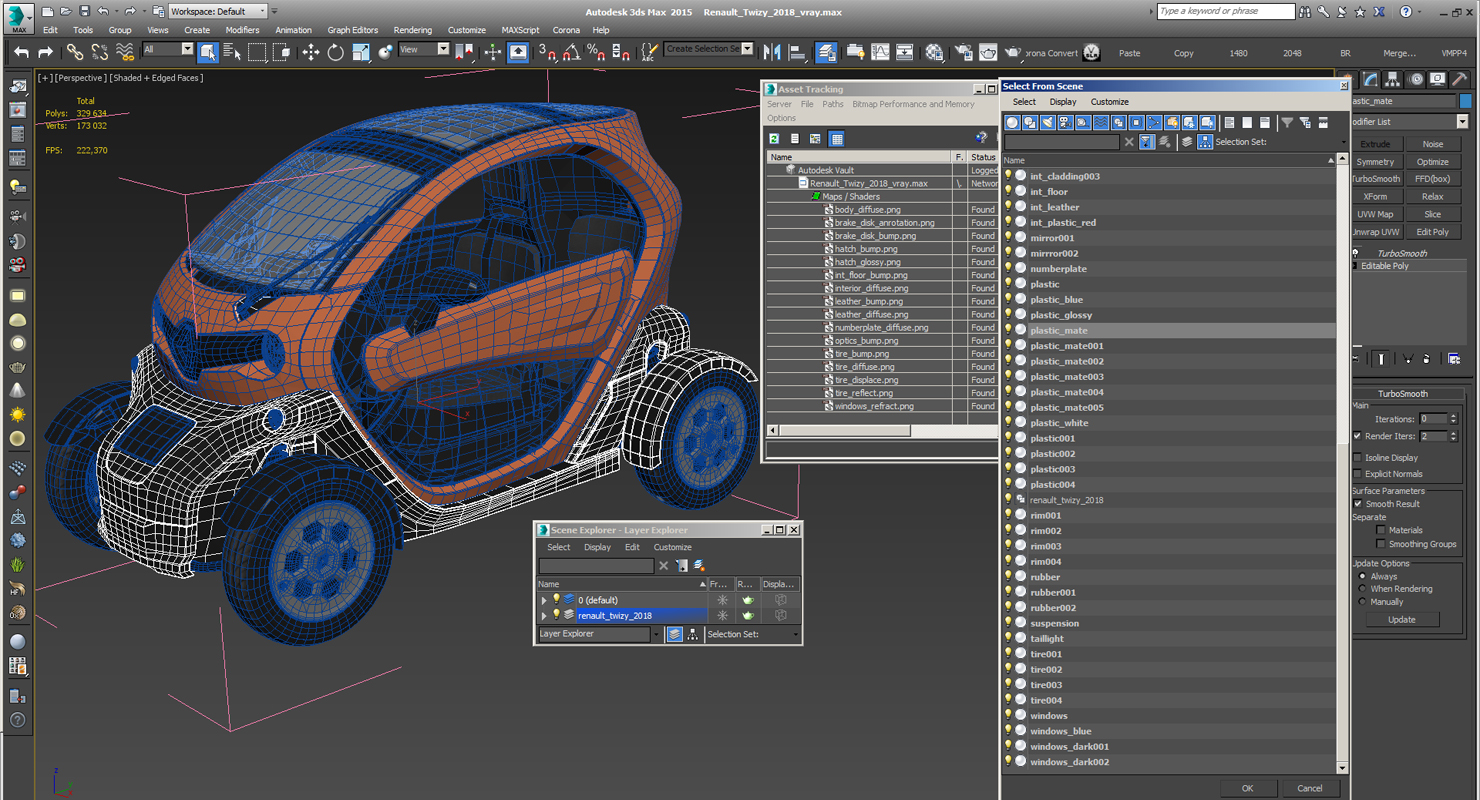
Task: Open the Modifiers menu
Action: pos(242,30)
